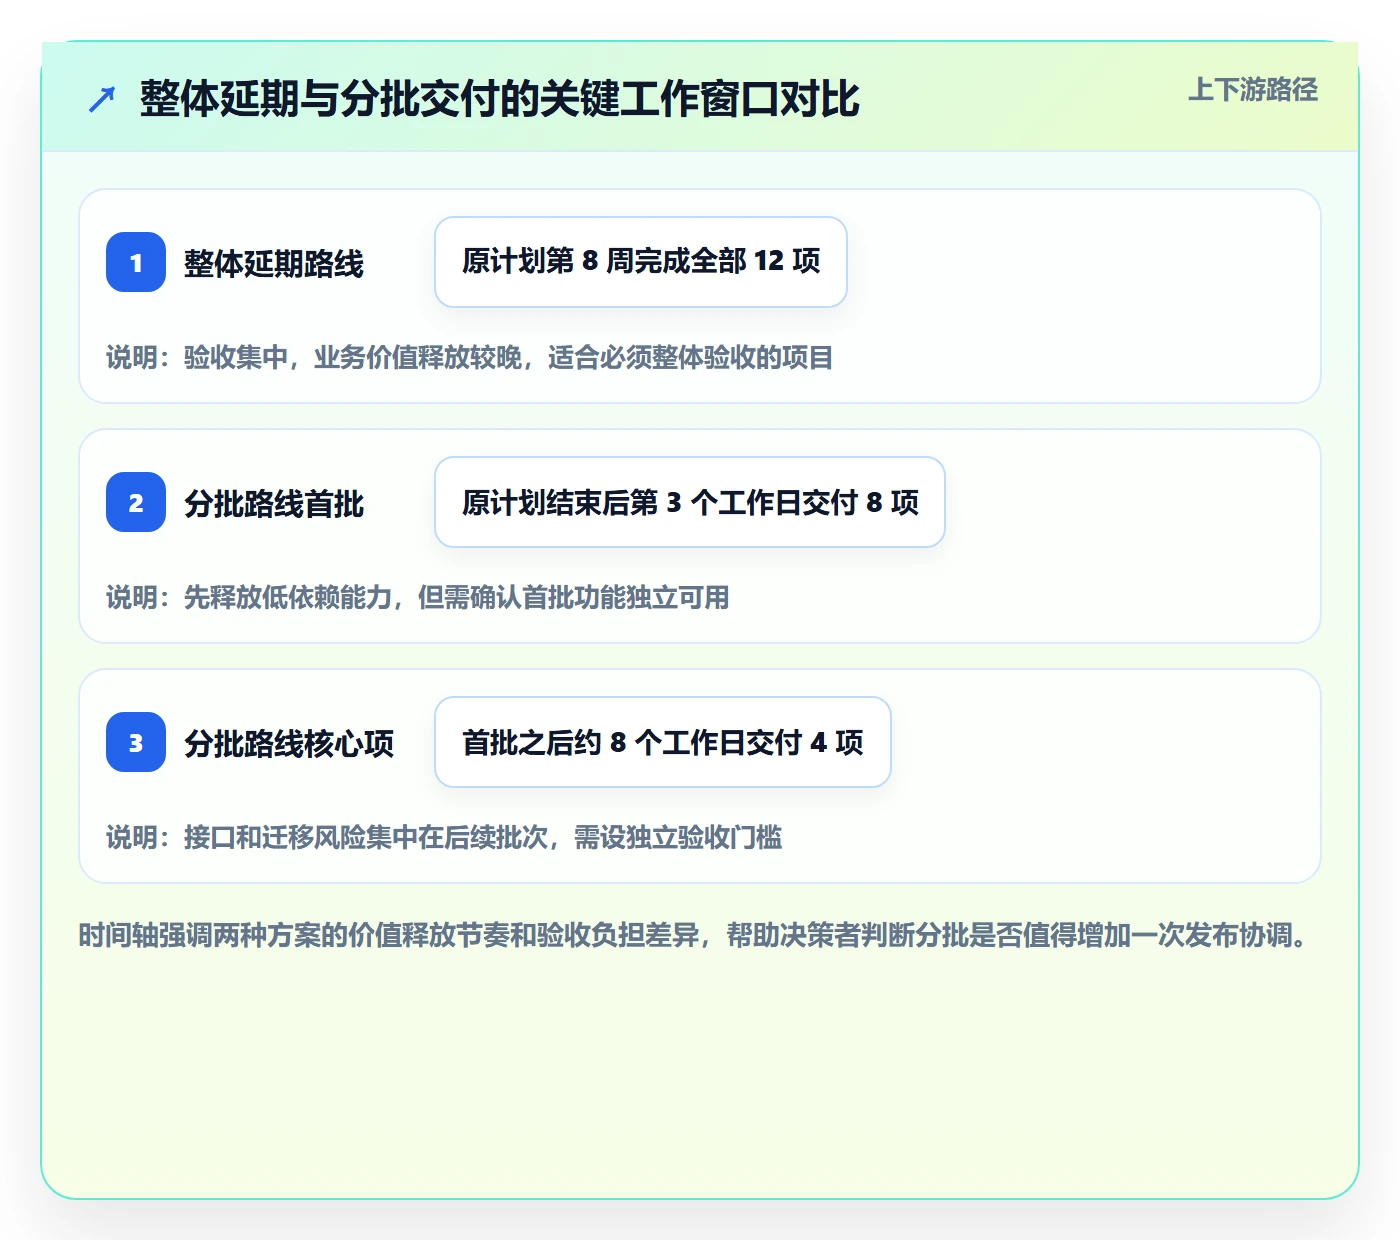This screenshot has height=1240, width=1400.
Task: Click the 上下游路径 label in header
Action: click(x=1253, y=90)
